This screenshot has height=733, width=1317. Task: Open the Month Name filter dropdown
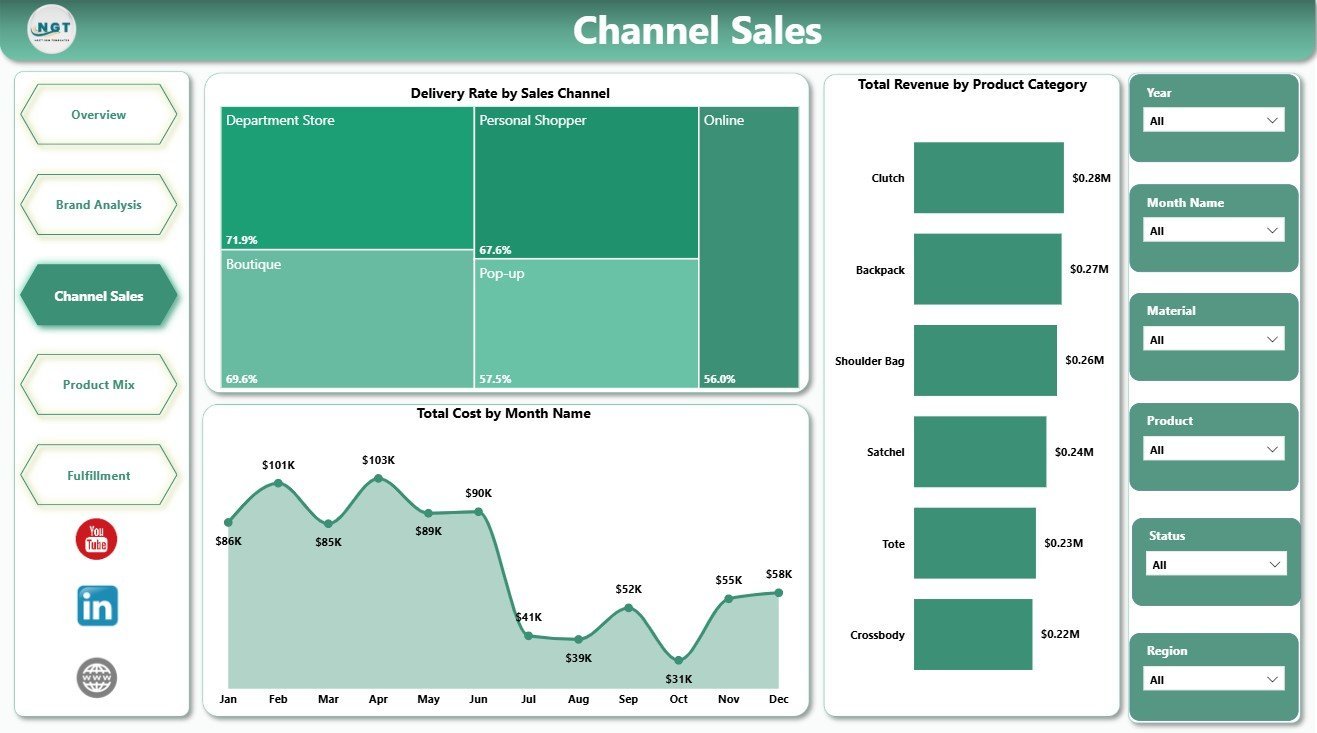1213,230
